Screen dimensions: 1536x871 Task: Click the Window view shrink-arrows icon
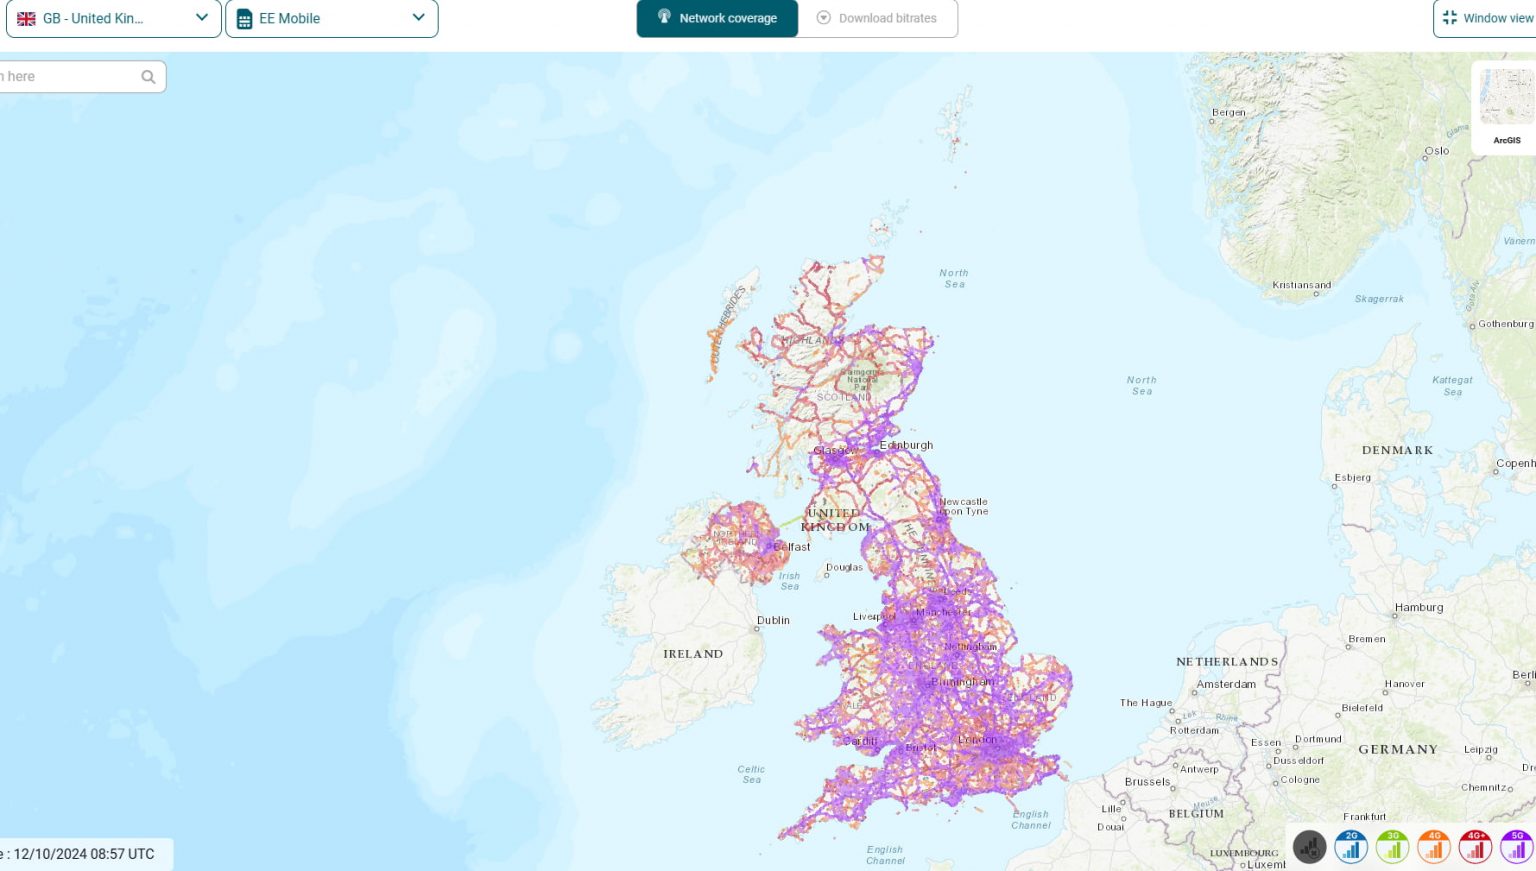(1449, 18)
